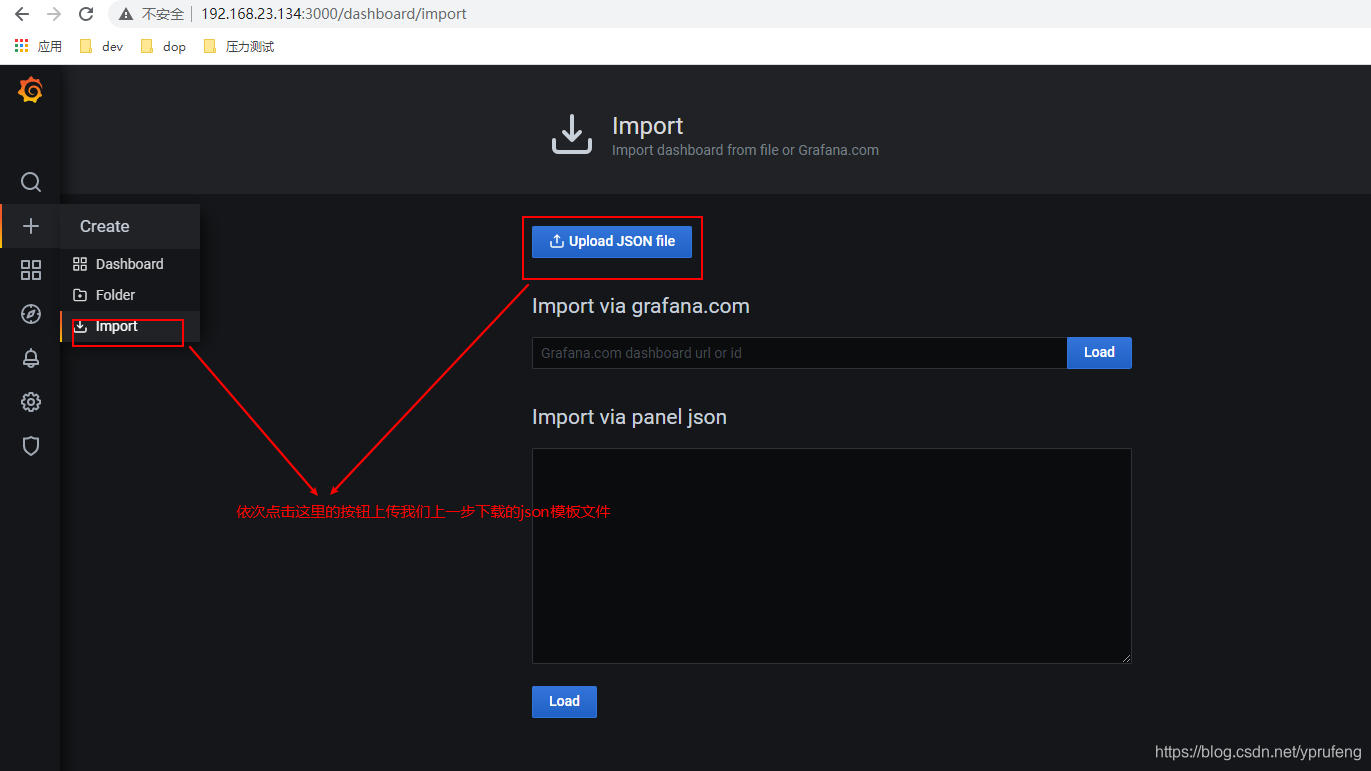The height and width of the screenshot is (771, 1371).
Task: Select Folder in Create menu
Action: click(x=130, y=295)
